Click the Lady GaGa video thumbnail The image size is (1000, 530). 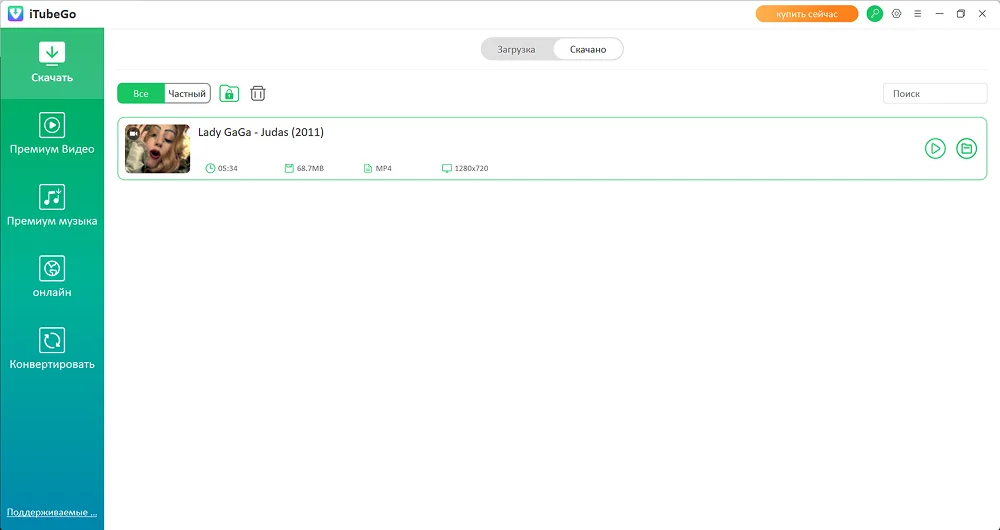pos(157,149)
